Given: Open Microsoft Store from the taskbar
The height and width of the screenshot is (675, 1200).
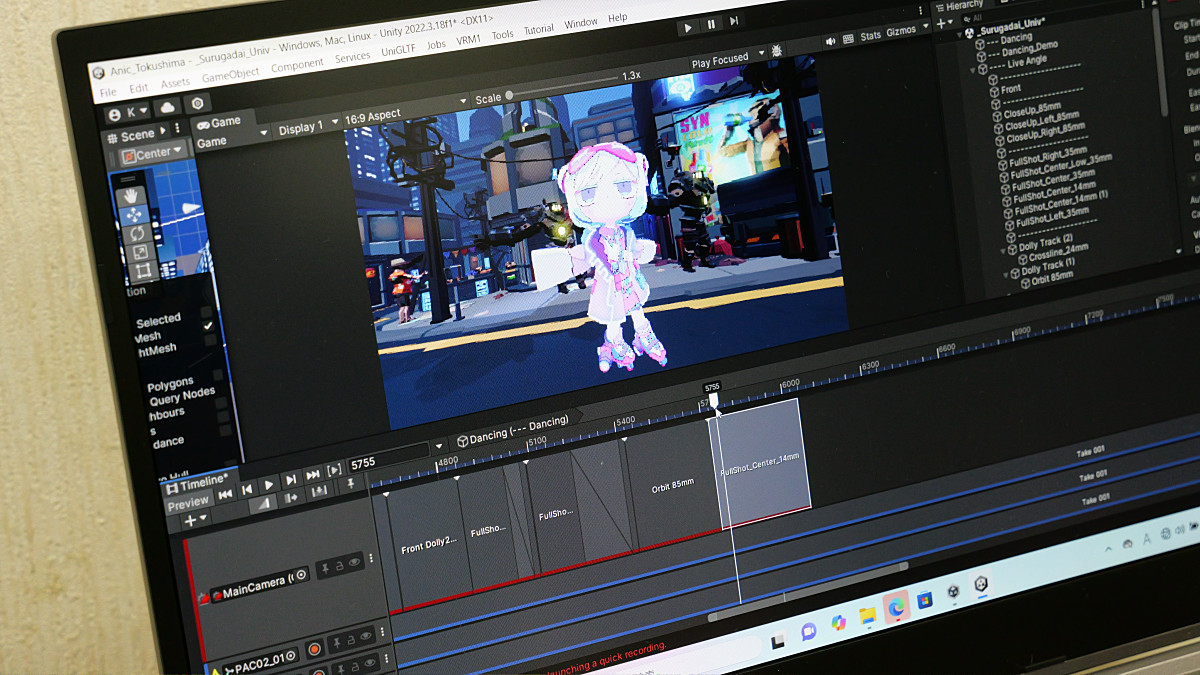Looking at the screenshot, I should 925,600.
